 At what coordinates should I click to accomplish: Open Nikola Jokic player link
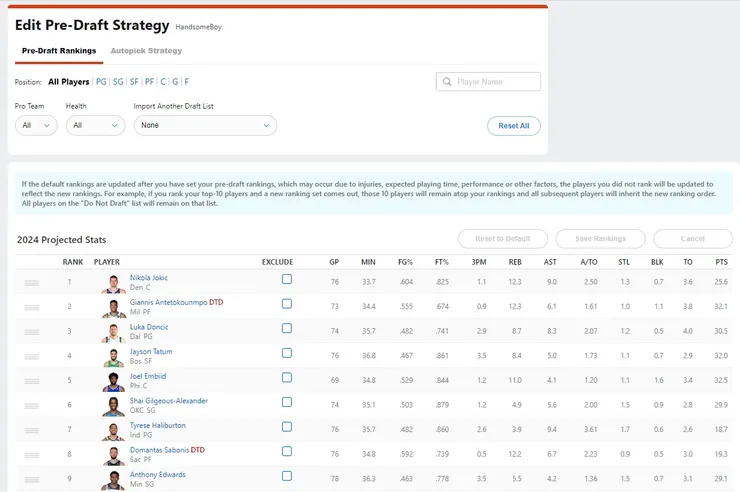[149, 278]
